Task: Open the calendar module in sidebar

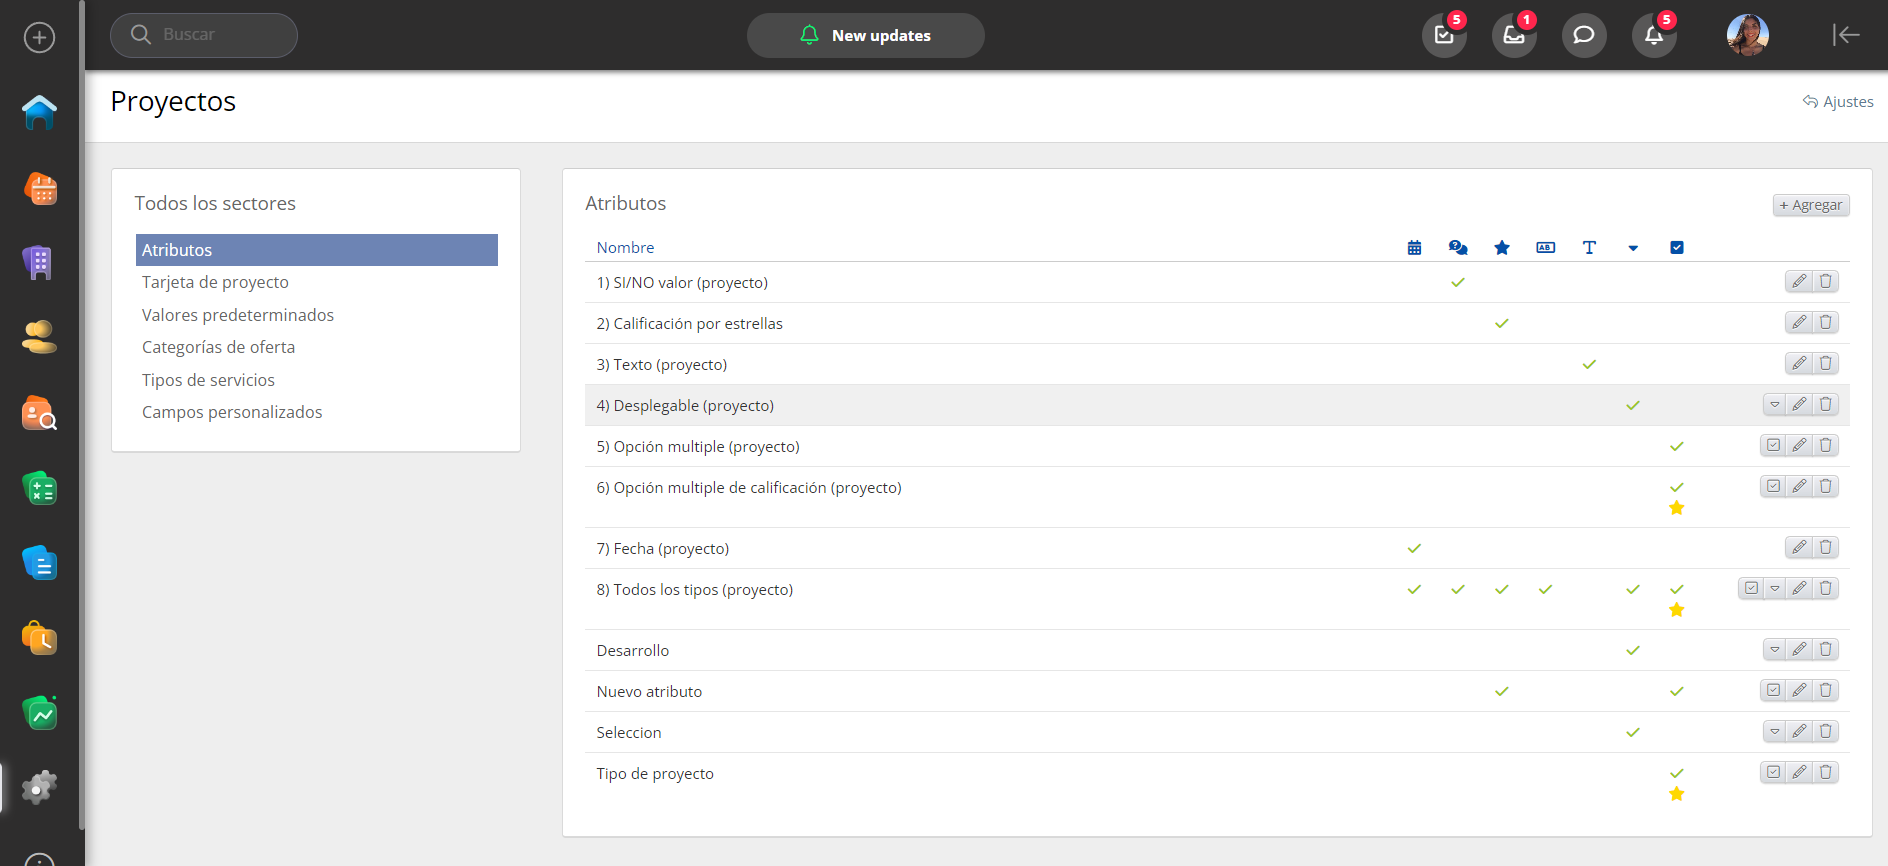Action: tap(40, 188)
